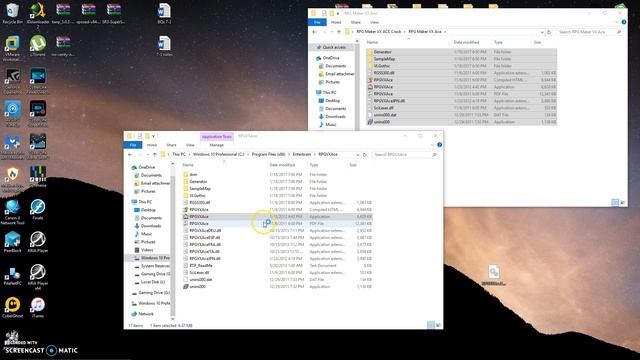640x360 pixels.
Task: Open the File tab in RPG Maker VX Ace window
Action: tap(317, 22)
